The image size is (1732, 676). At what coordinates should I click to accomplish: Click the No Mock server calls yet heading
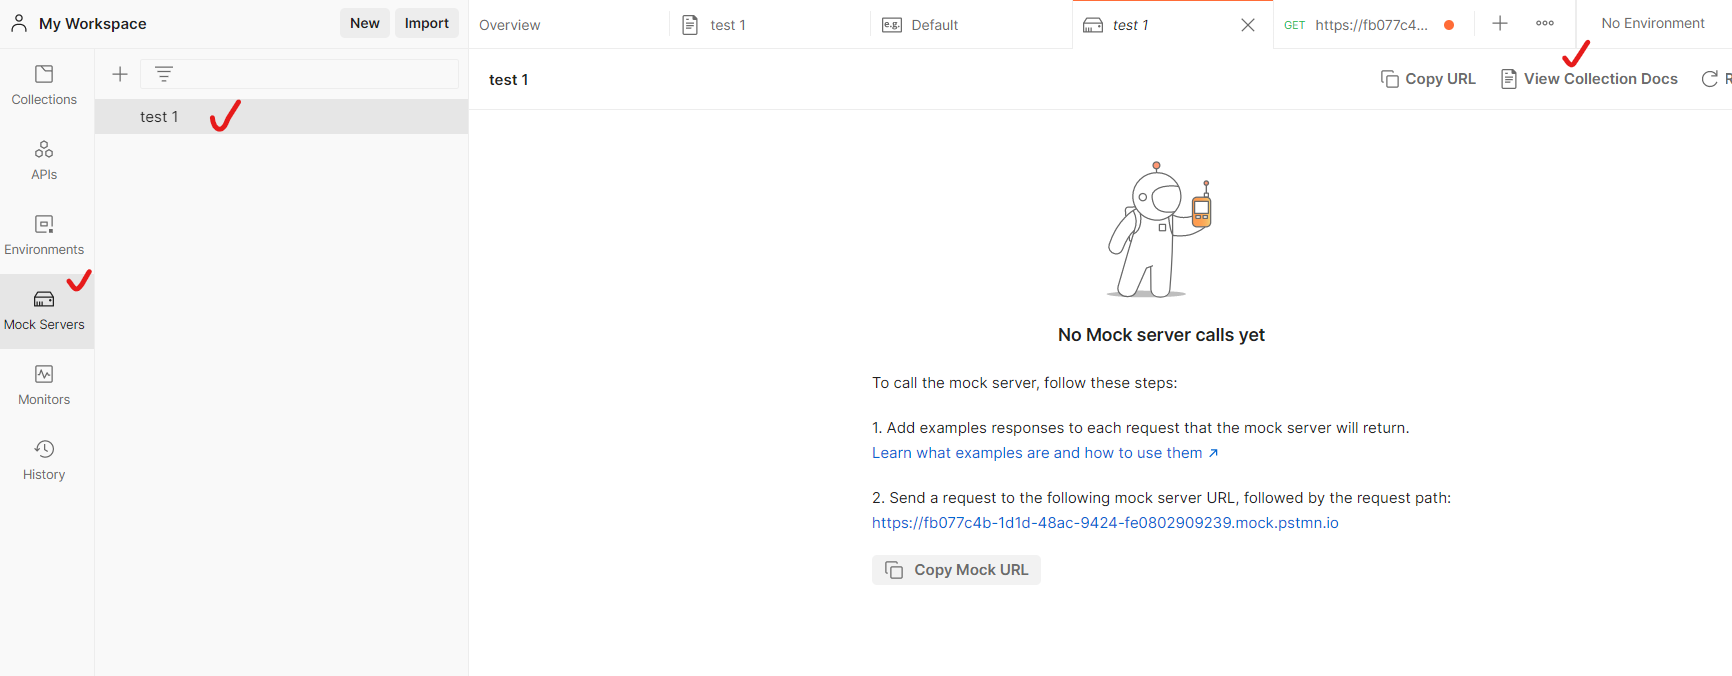[x=1161, y=335]
